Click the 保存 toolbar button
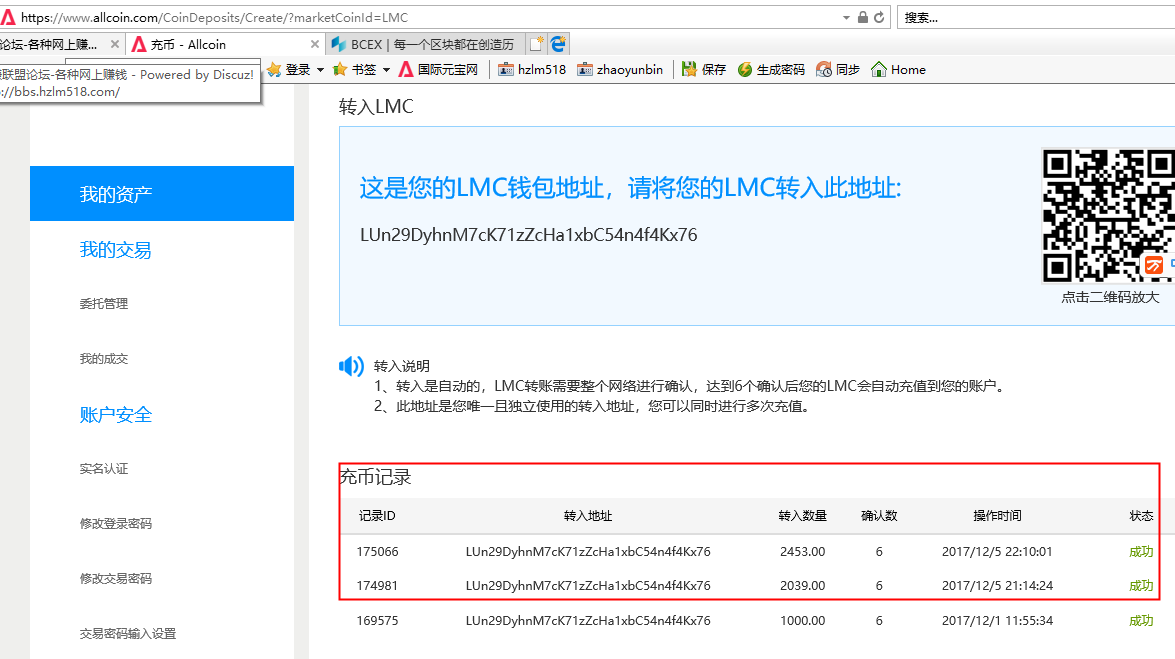 coord(704,70)
